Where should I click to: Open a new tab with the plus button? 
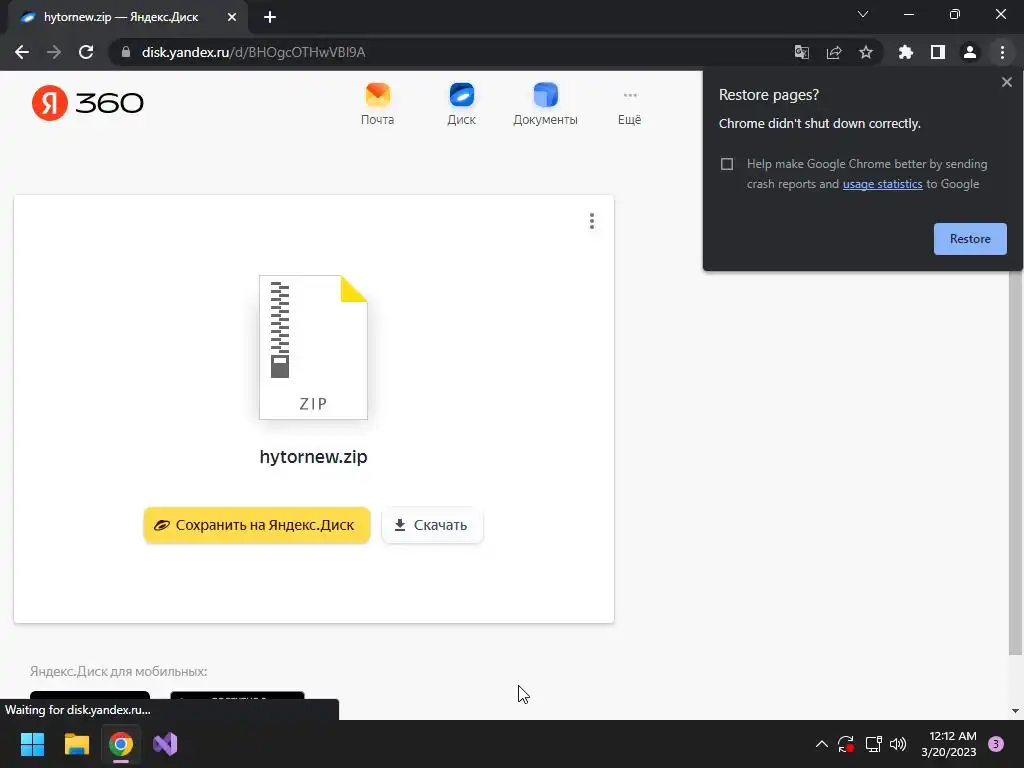pos(270,17)
